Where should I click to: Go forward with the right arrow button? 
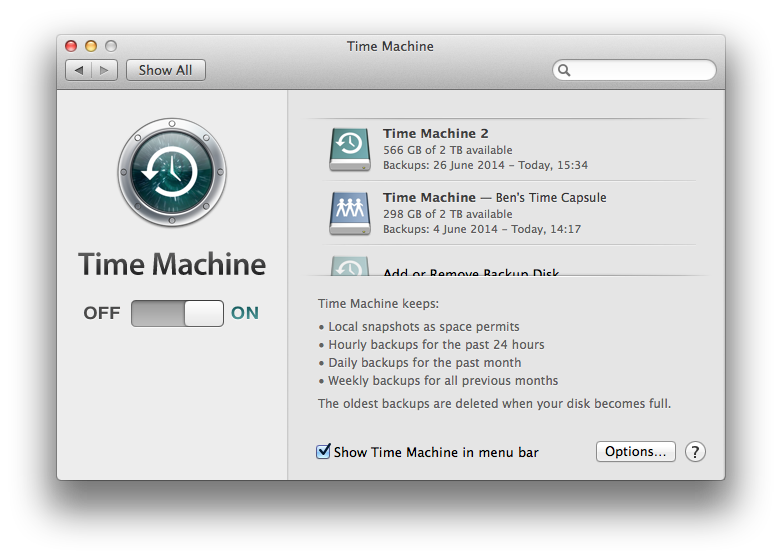(104, 70)
